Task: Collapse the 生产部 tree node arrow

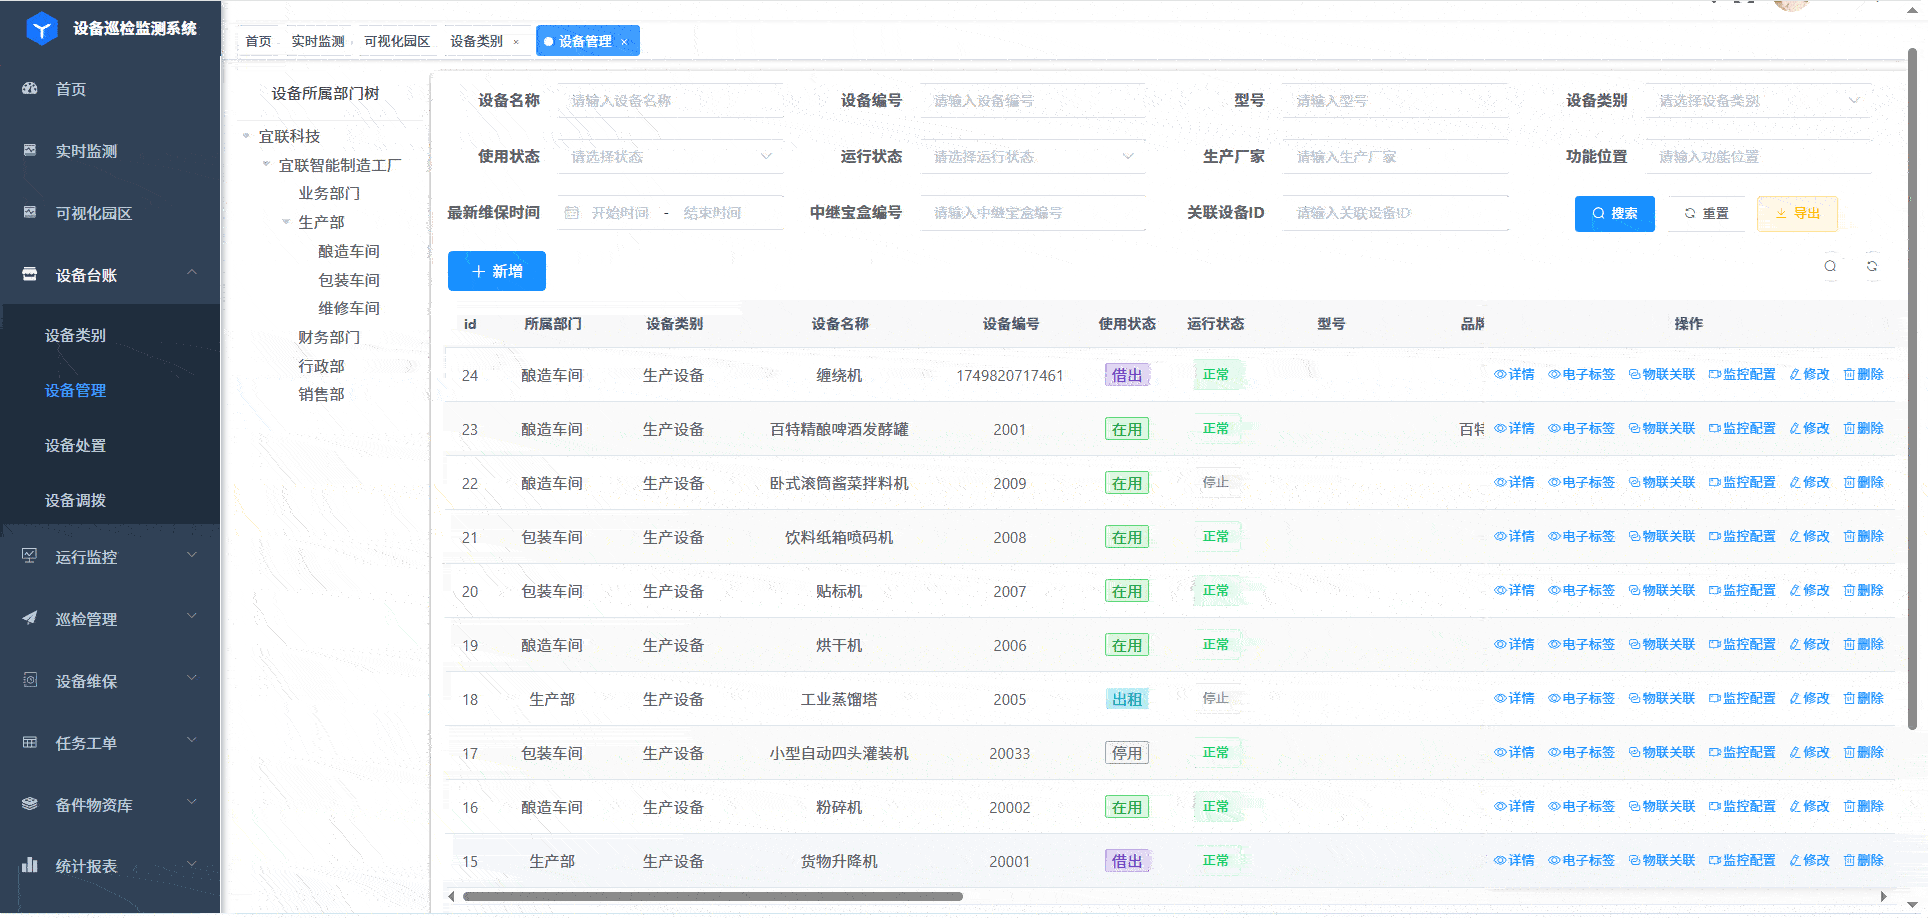Action: coord(286,222)
